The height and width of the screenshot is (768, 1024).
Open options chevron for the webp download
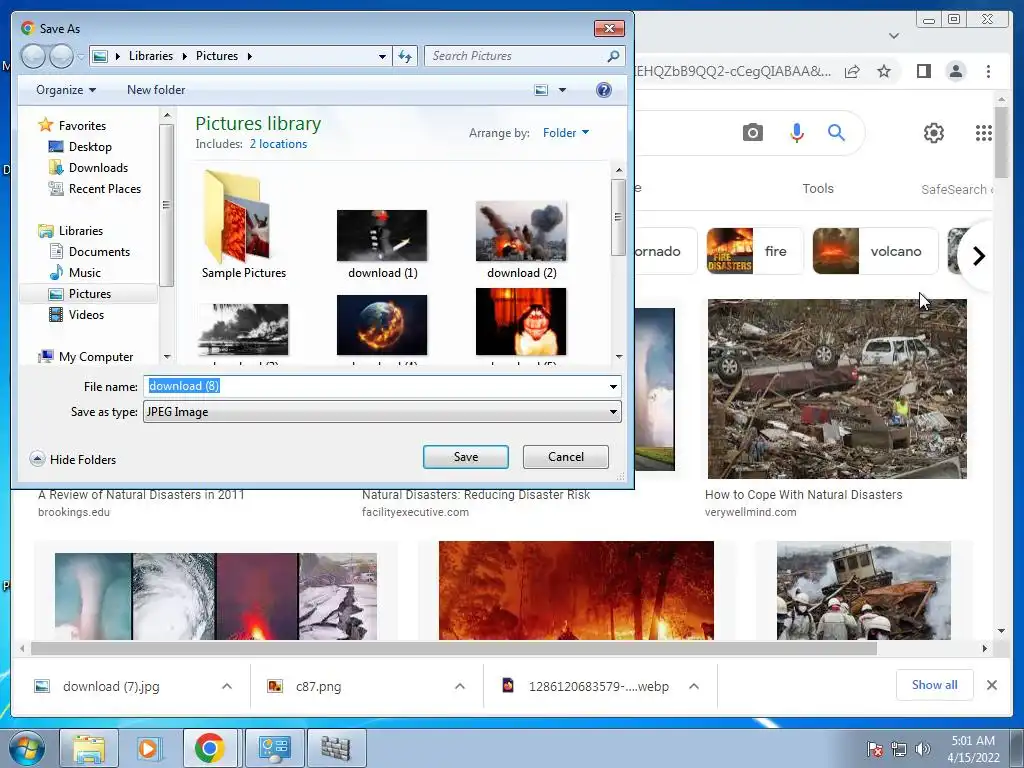pos(694,686)
